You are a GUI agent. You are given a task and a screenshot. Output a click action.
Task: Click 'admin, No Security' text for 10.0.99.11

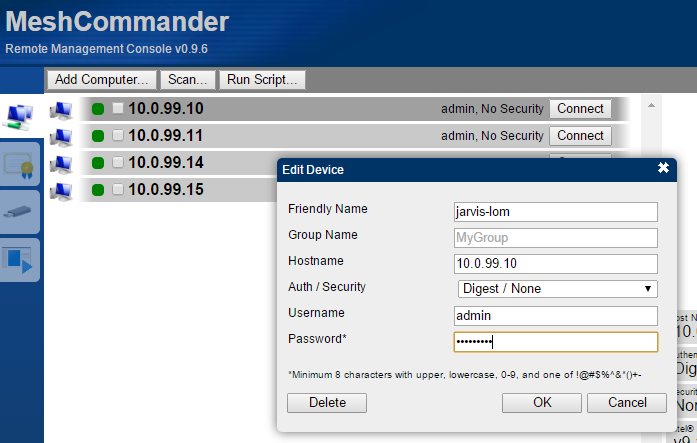(492, 136)
